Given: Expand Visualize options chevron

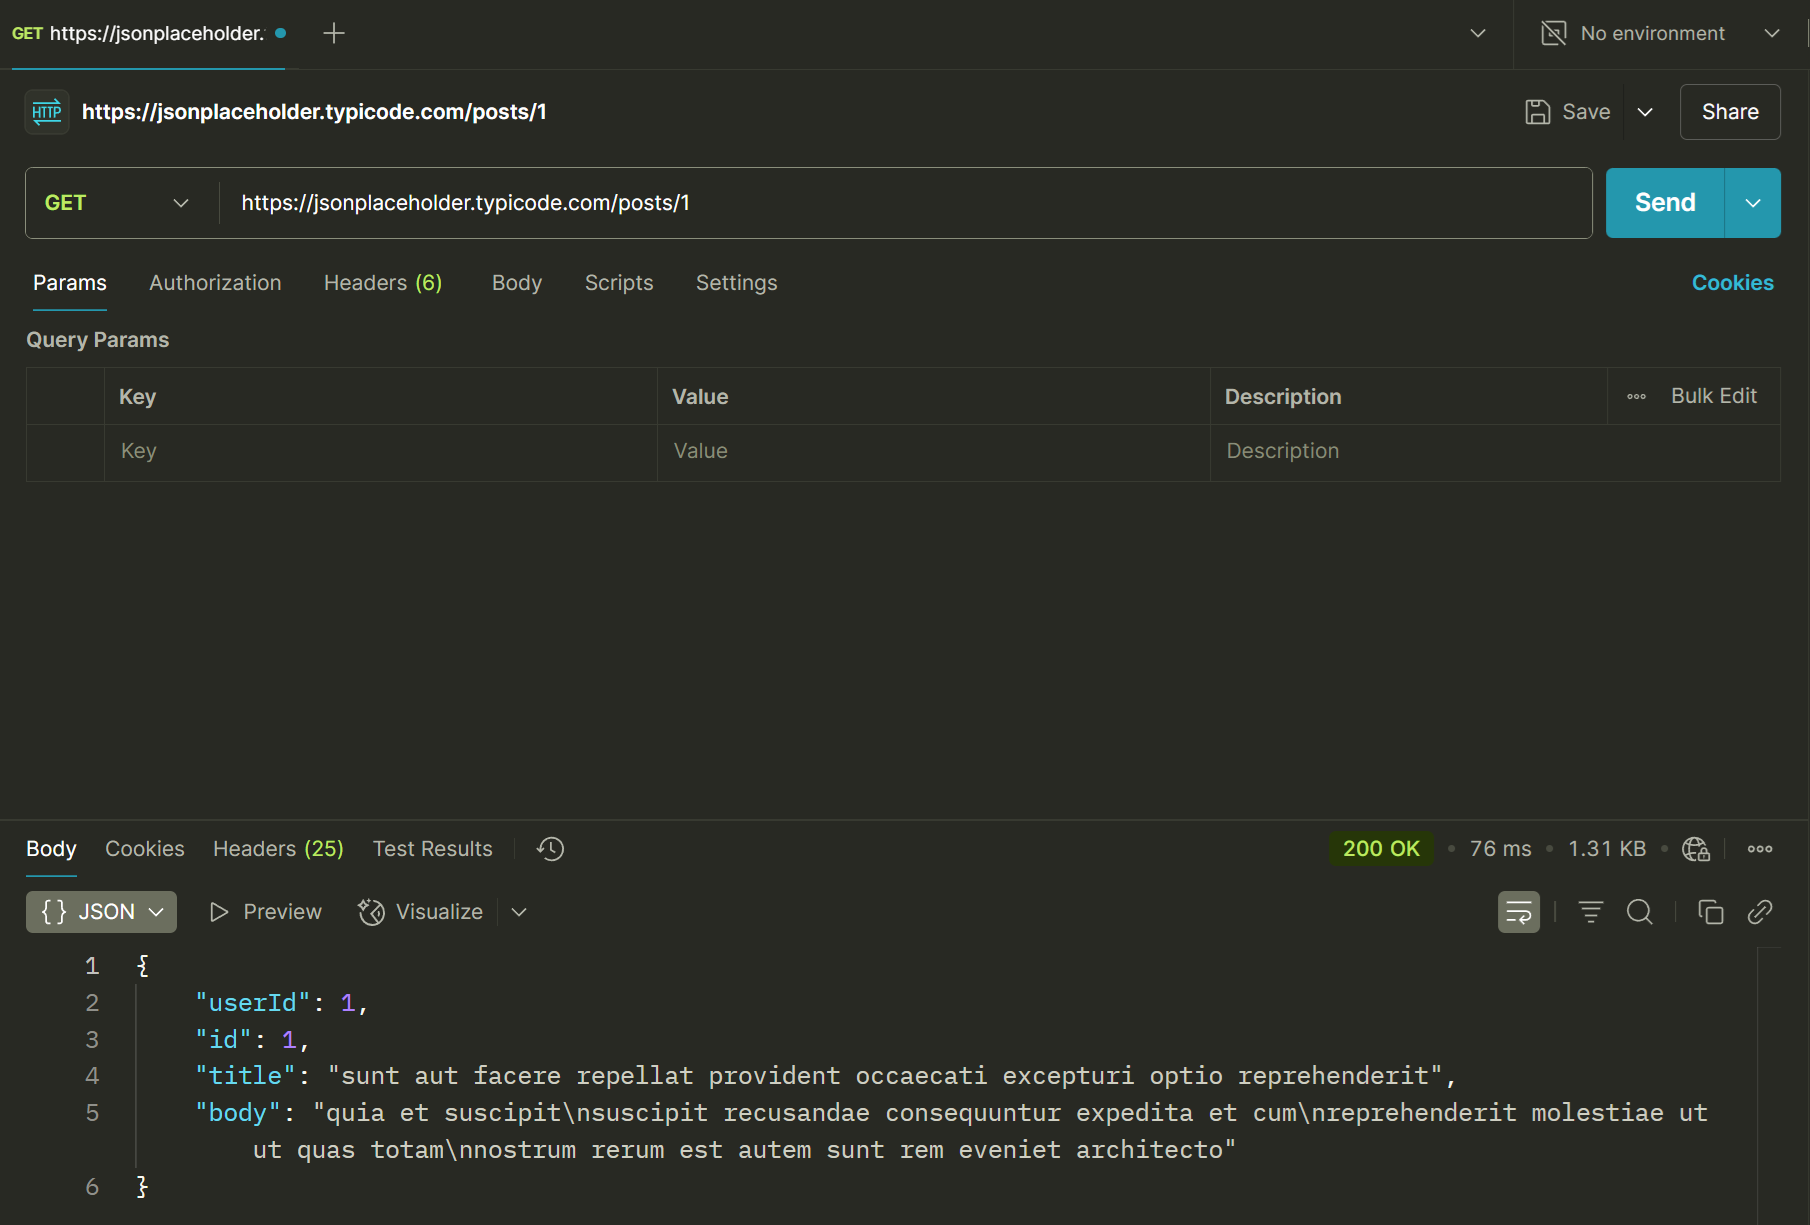Looking at the screenshot, I should [519, 912].
